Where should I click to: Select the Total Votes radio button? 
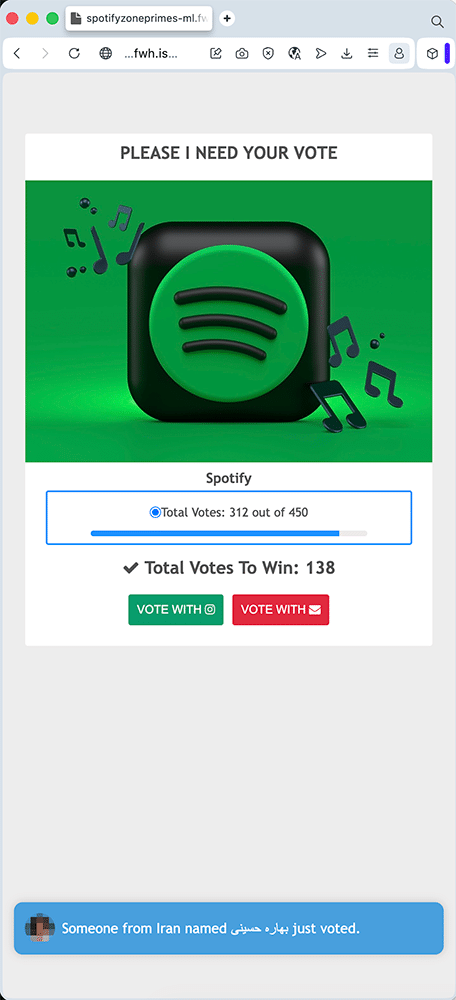click(x=155, y=512)
